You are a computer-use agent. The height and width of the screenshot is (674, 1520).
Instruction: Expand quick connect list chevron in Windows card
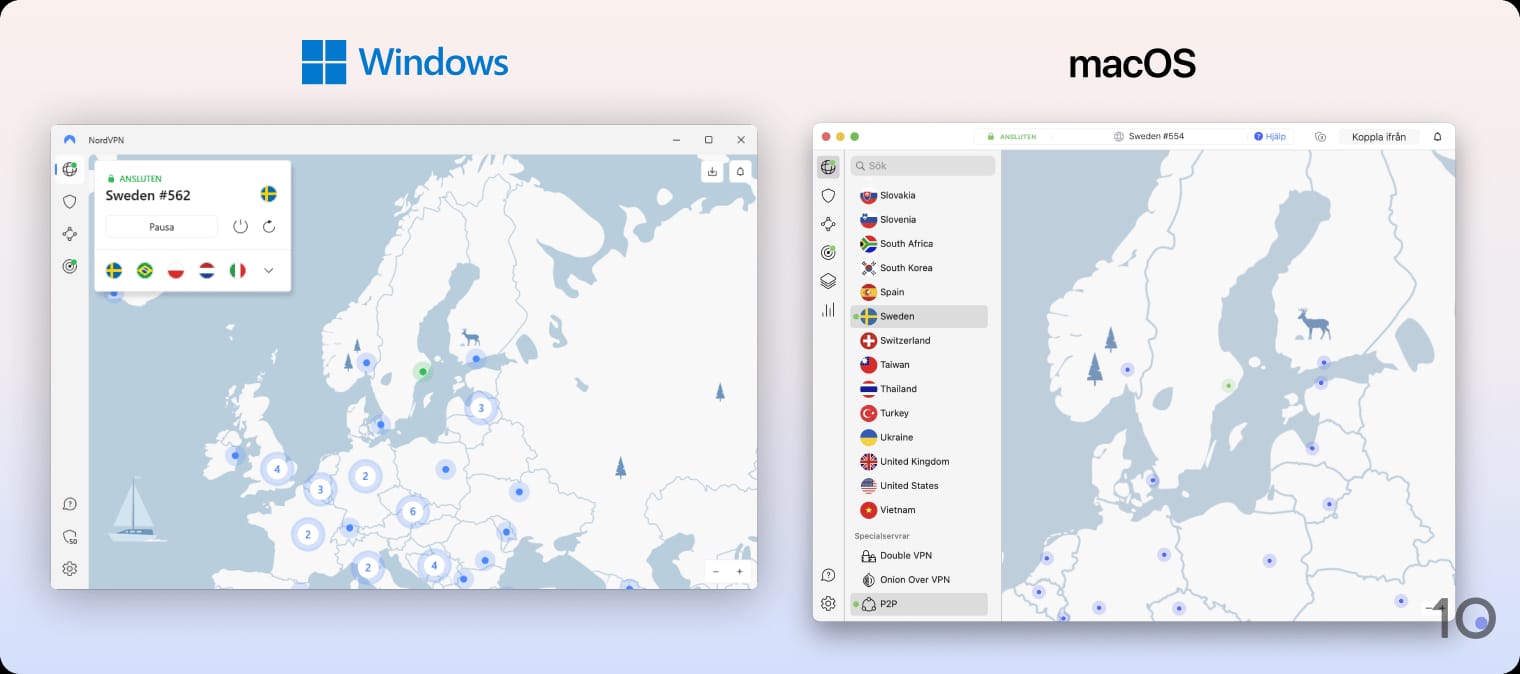pos(269,270)
